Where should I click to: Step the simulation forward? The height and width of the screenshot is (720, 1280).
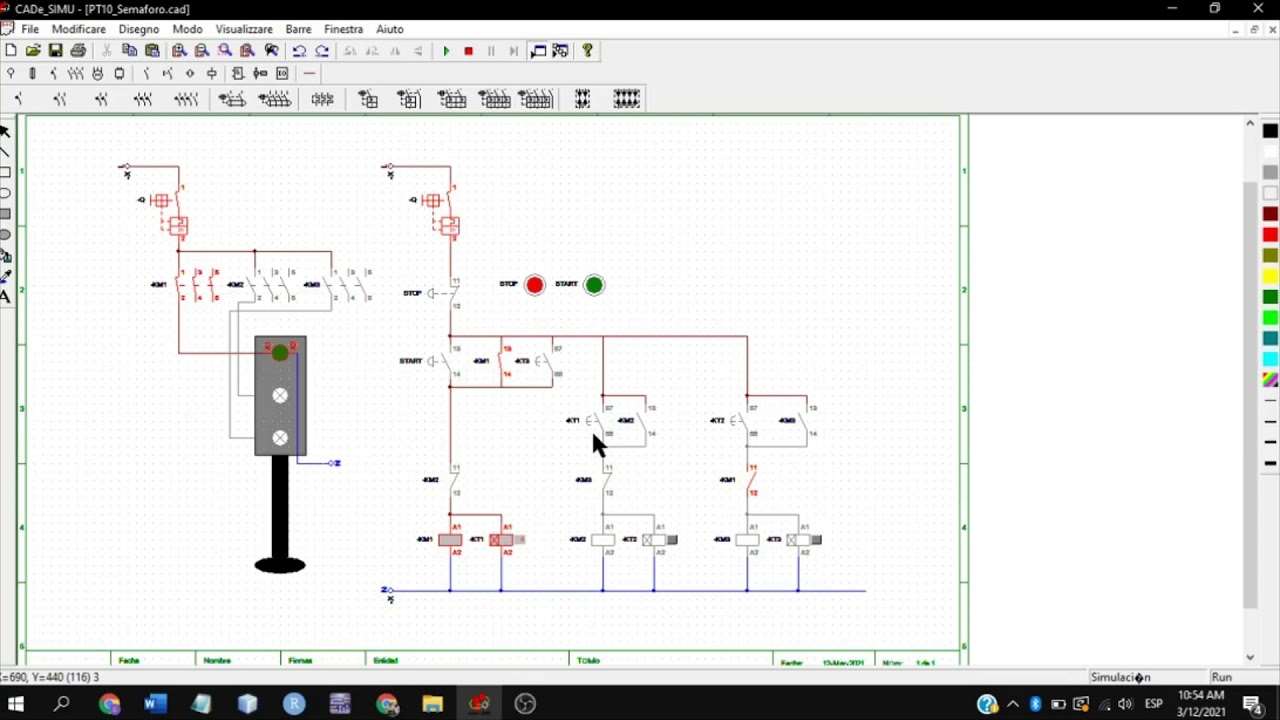click(x=514, y=51)
